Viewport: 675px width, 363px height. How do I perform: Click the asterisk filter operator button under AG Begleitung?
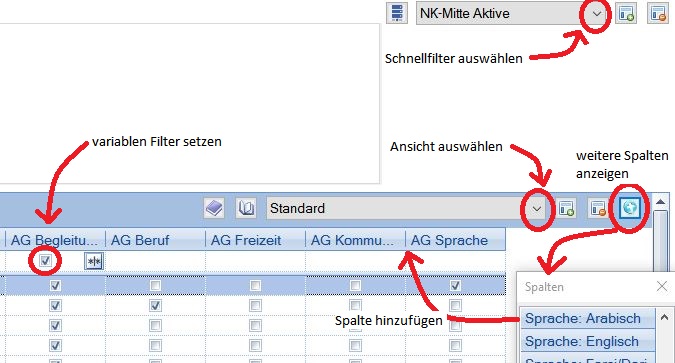coord(94,261)
